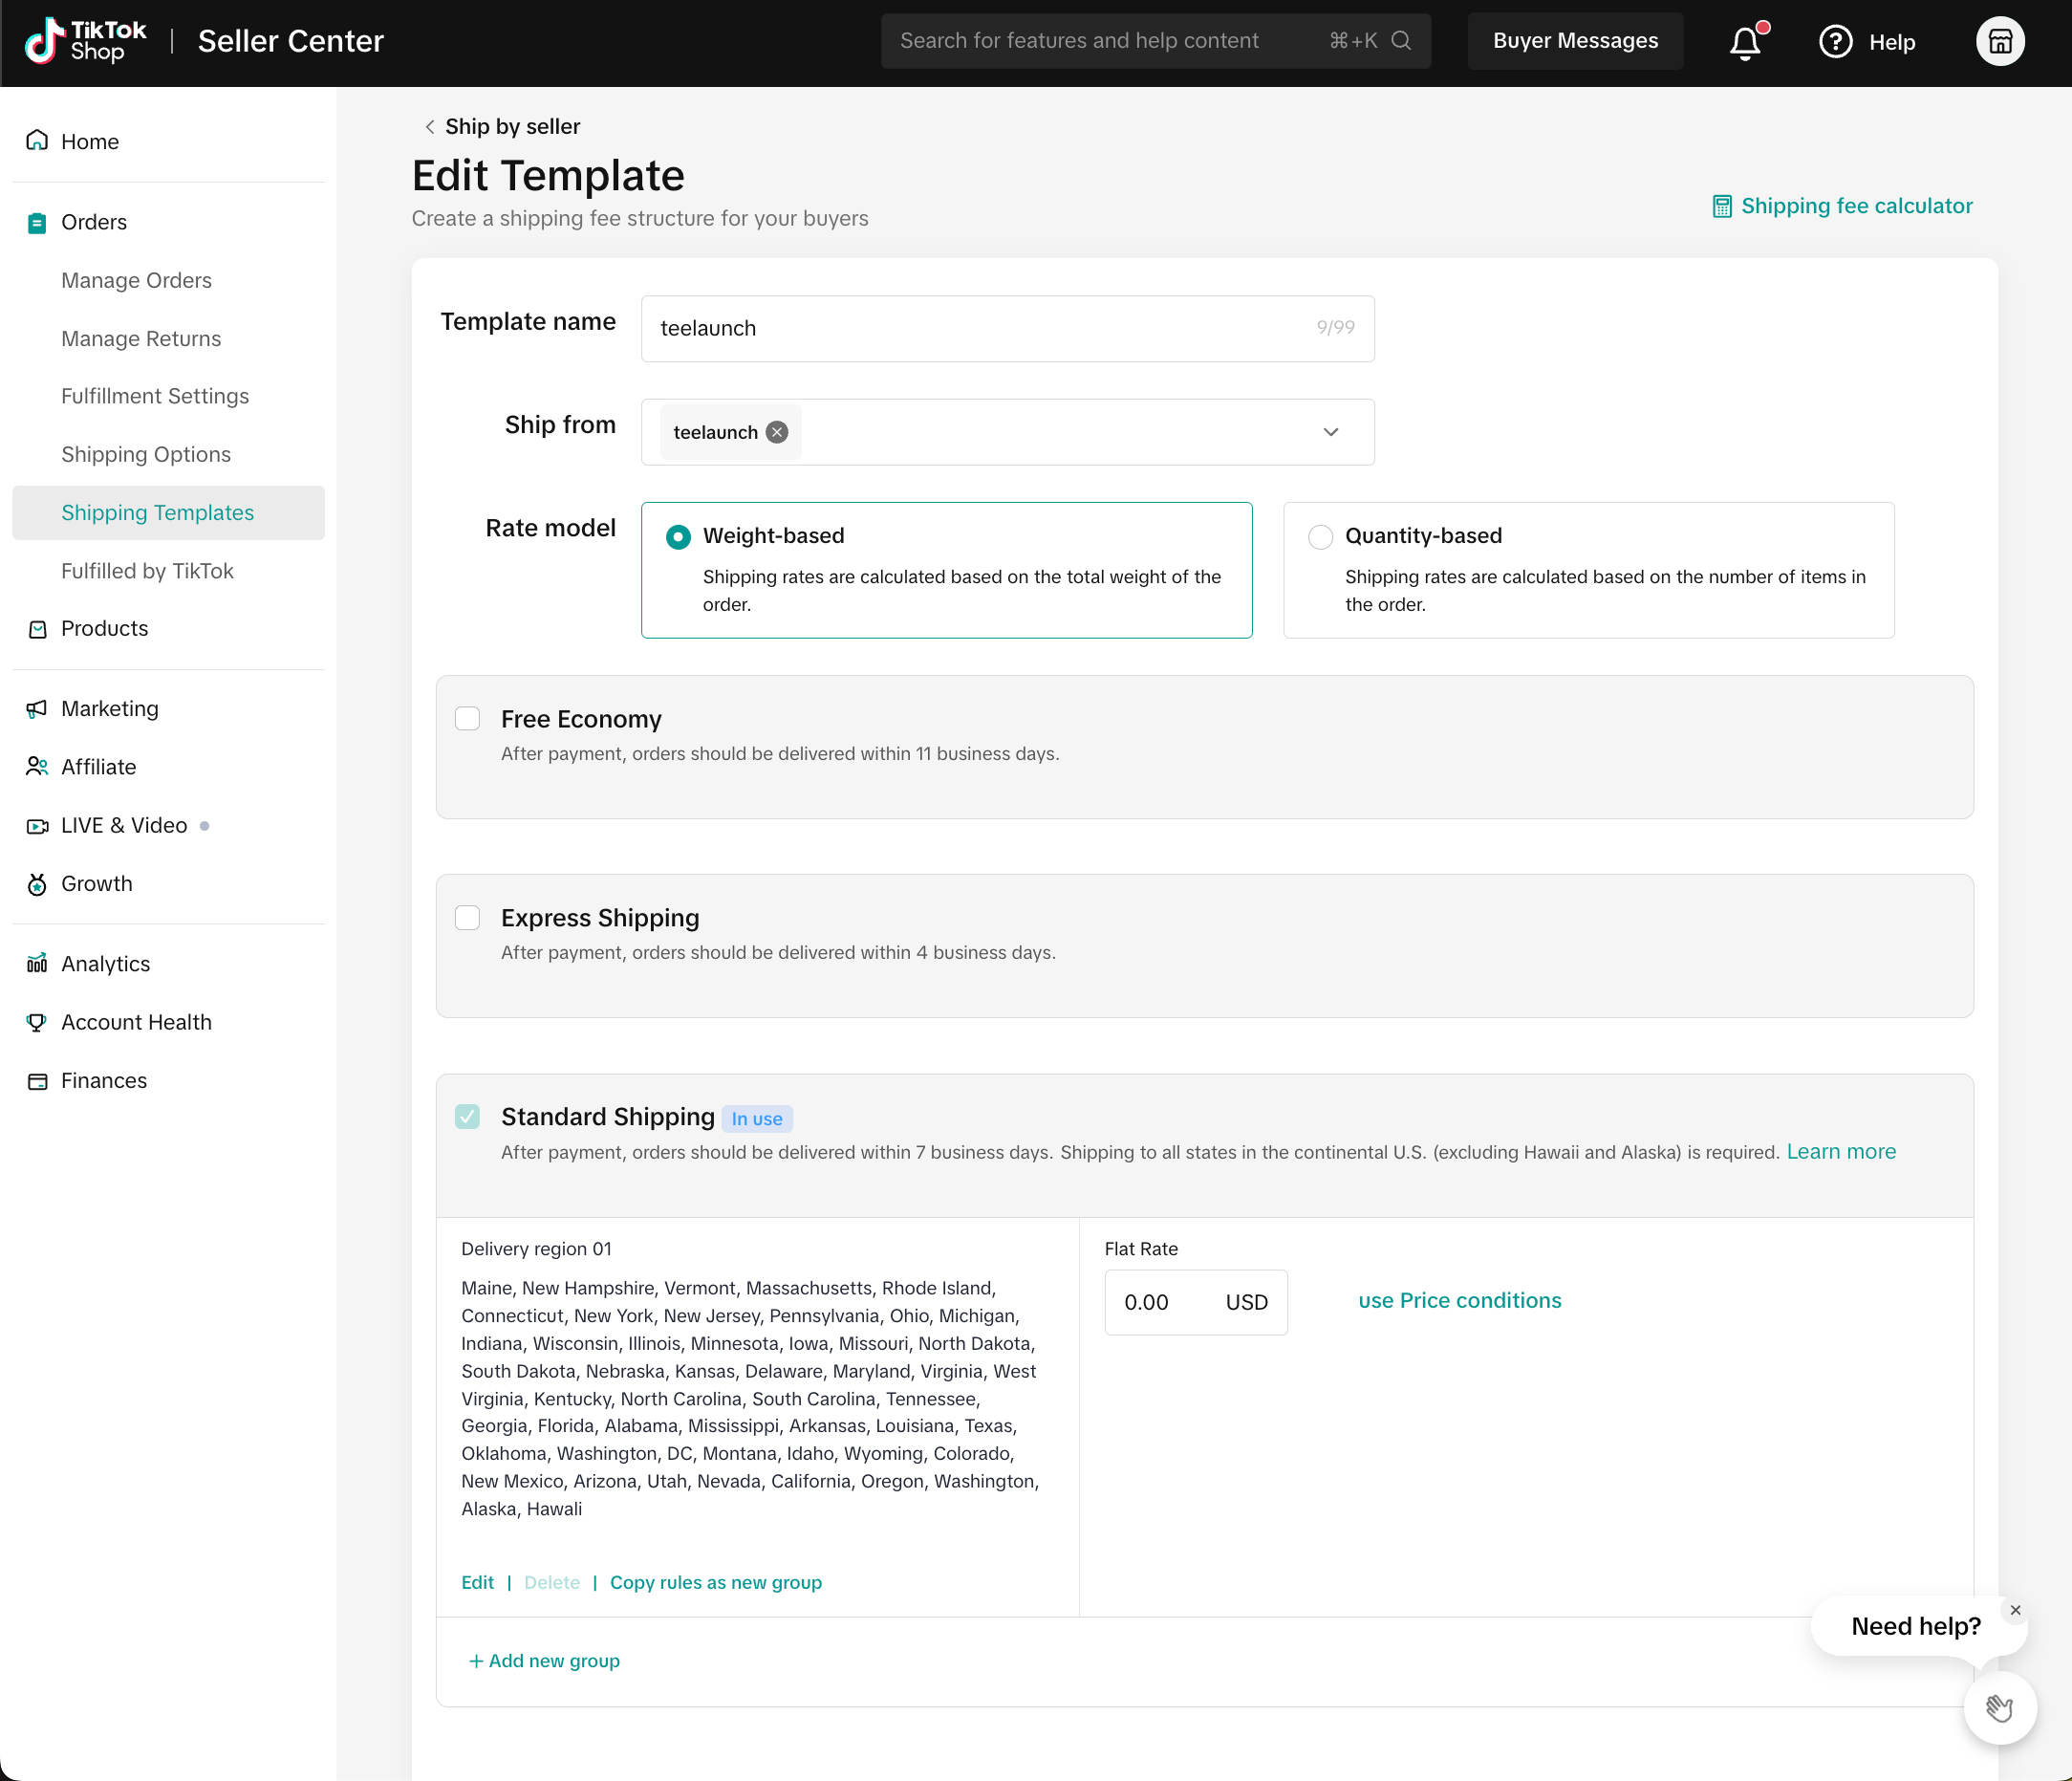Click the waving hand help chat icon
Viewport: 2072px width, 1781px height.
1999,1708
